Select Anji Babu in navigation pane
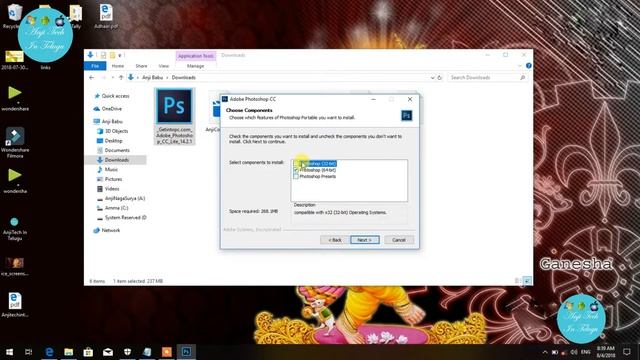This screenshot has width=640, height=360. coord(112,122)
